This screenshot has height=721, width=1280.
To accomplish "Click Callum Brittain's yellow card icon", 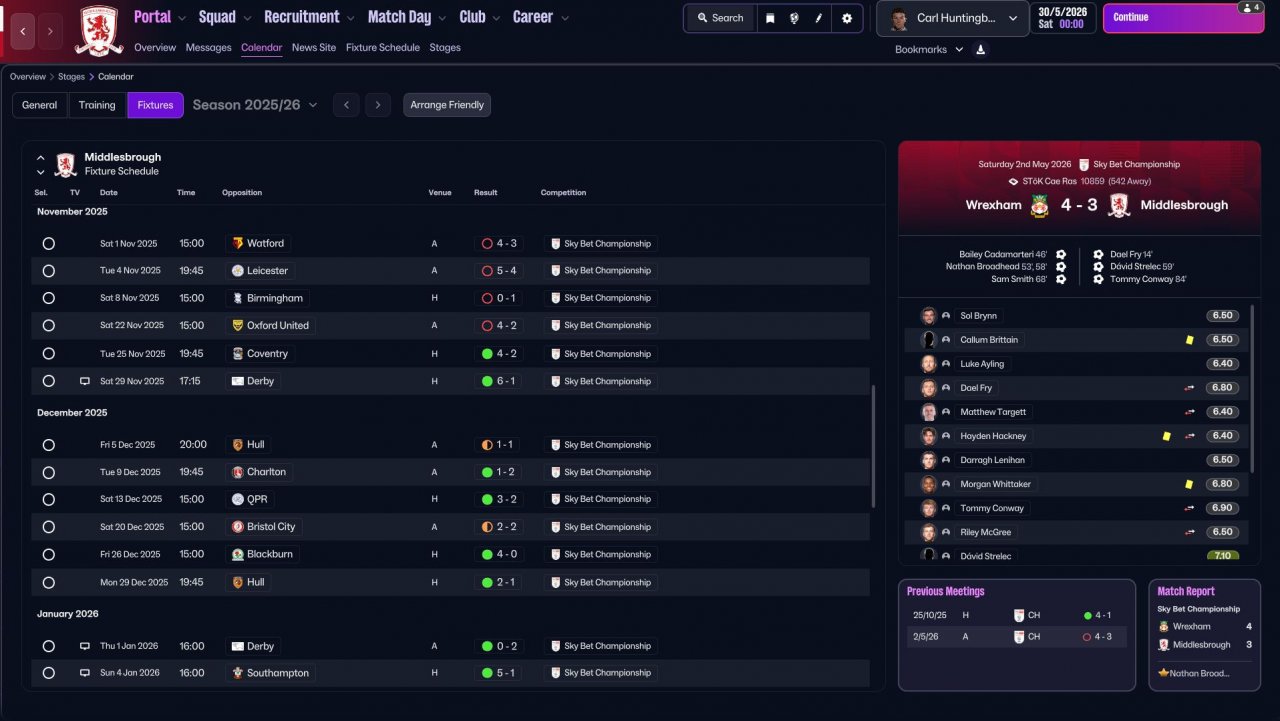I will [x=1190, y=340].
